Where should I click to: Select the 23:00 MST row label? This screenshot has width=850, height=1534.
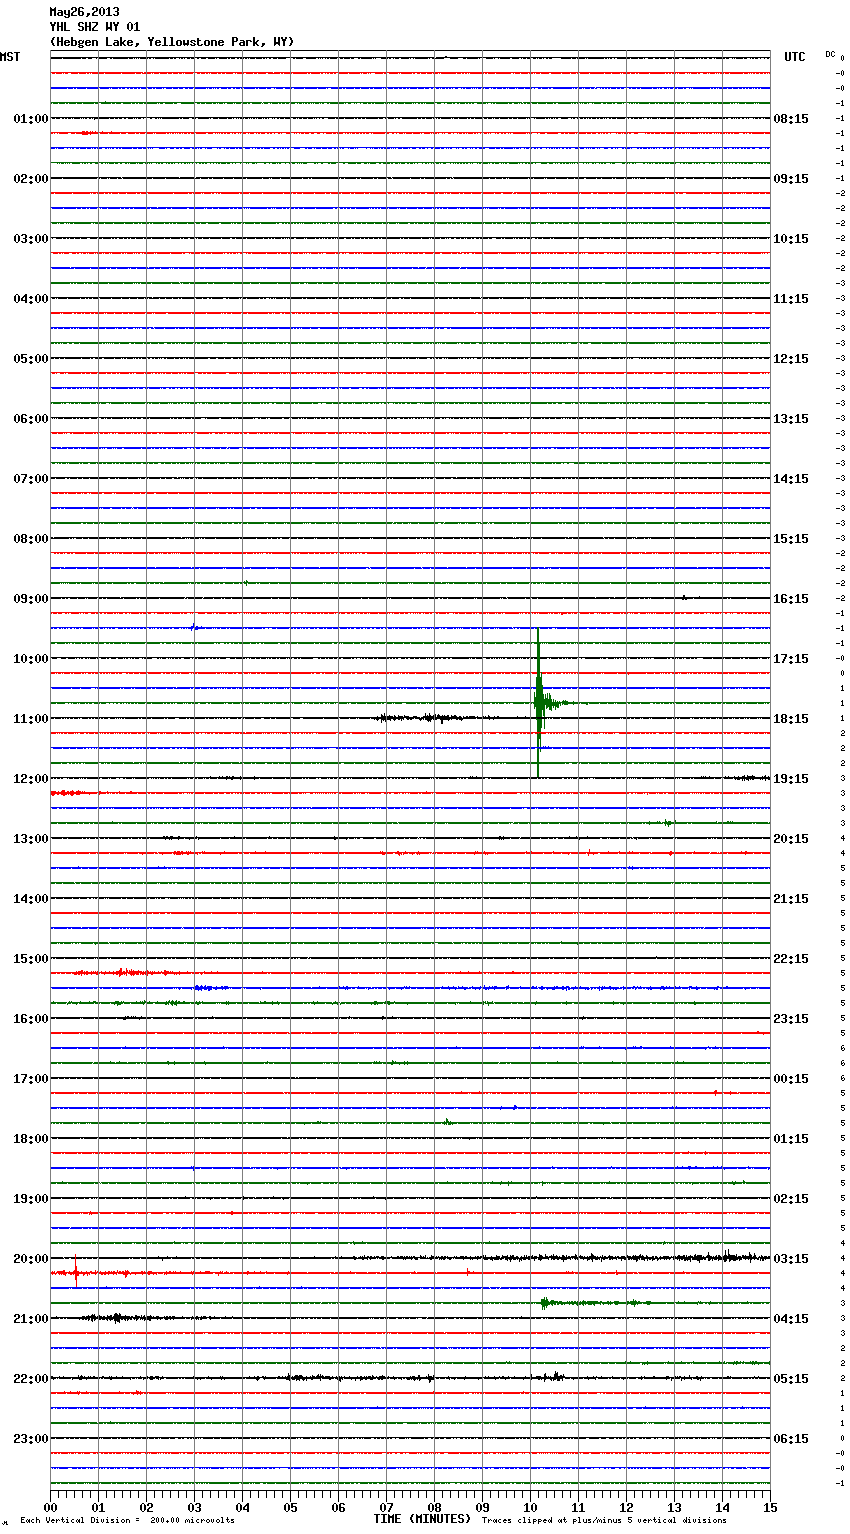click(x=31, y=1439)
